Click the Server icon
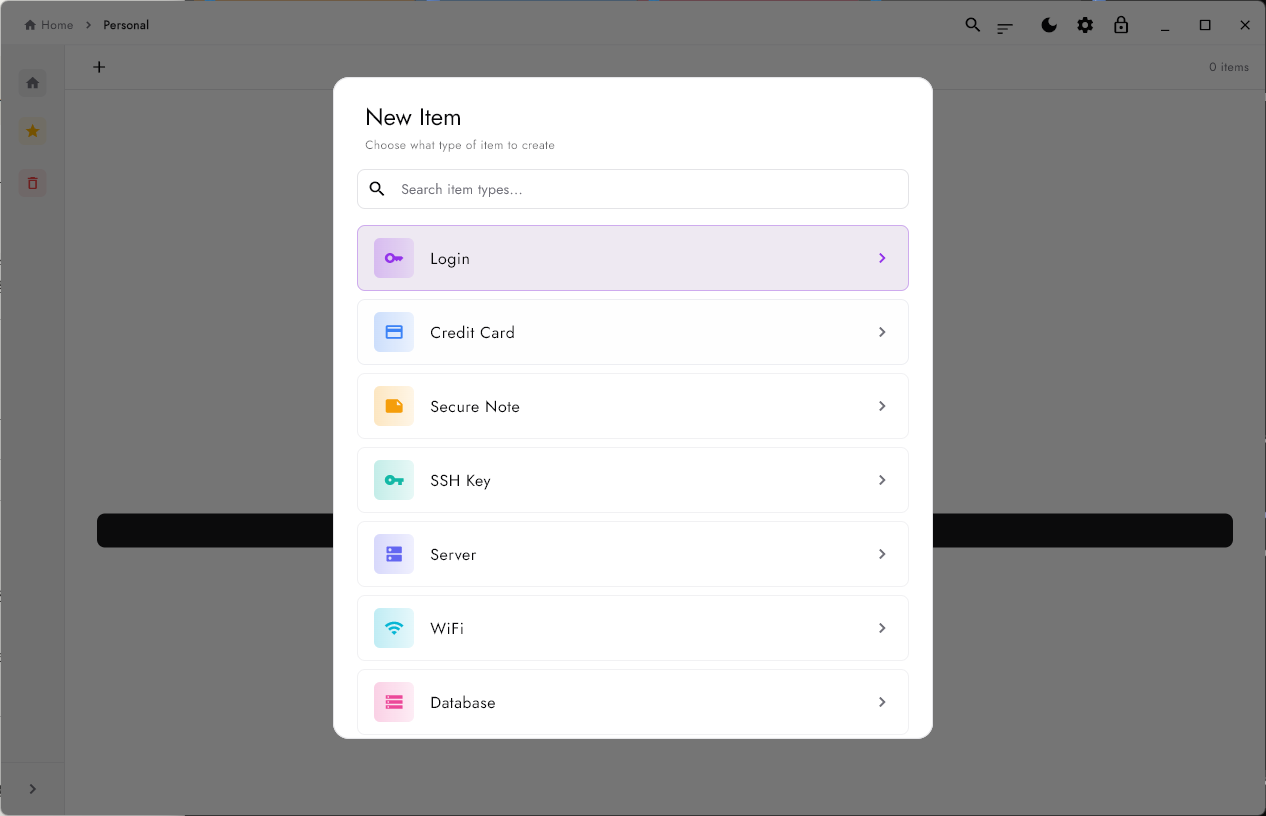 click(394, 554)
